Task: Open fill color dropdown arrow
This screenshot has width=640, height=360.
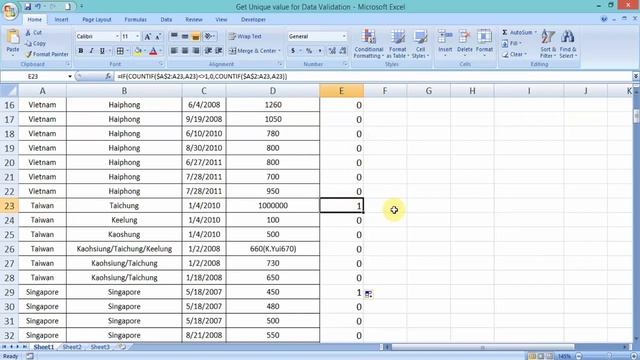Action: click(145, 51)
